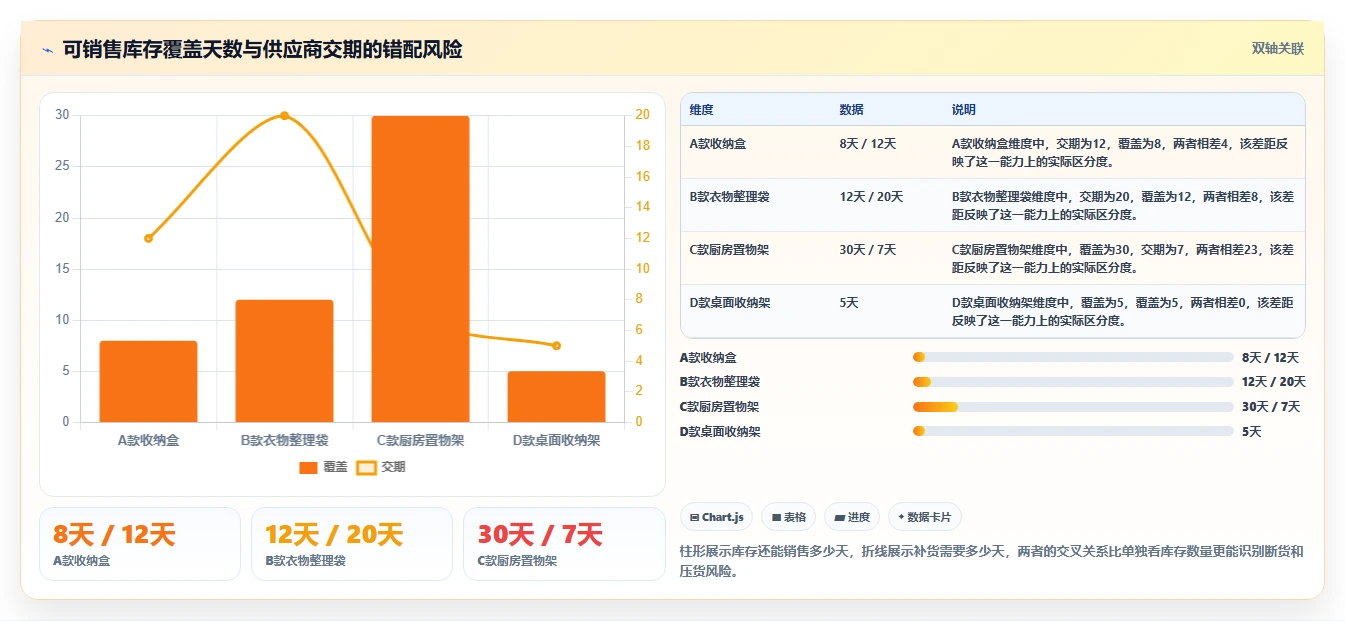Click table value 5天
Screen dimensions: 1345x621
tap(849, 302)
